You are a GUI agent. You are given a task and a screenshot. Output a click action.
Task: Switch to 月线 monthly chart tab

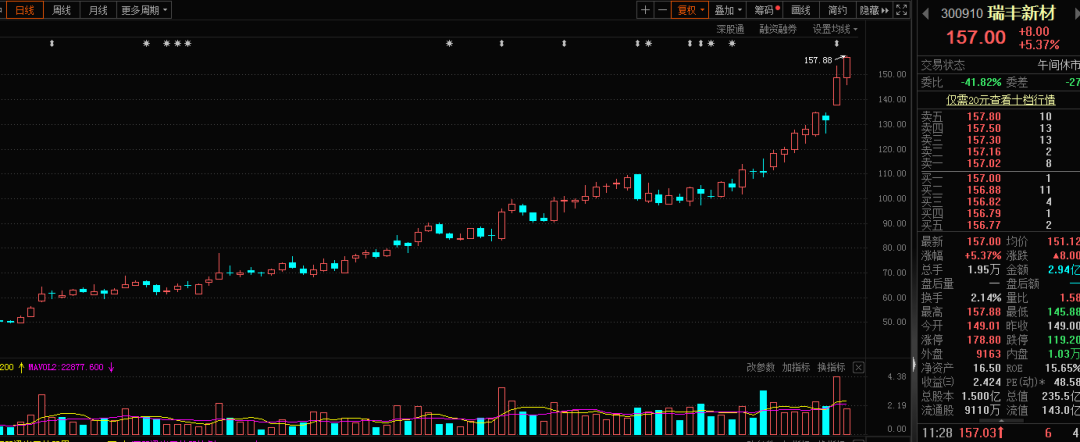click(97, 10)
